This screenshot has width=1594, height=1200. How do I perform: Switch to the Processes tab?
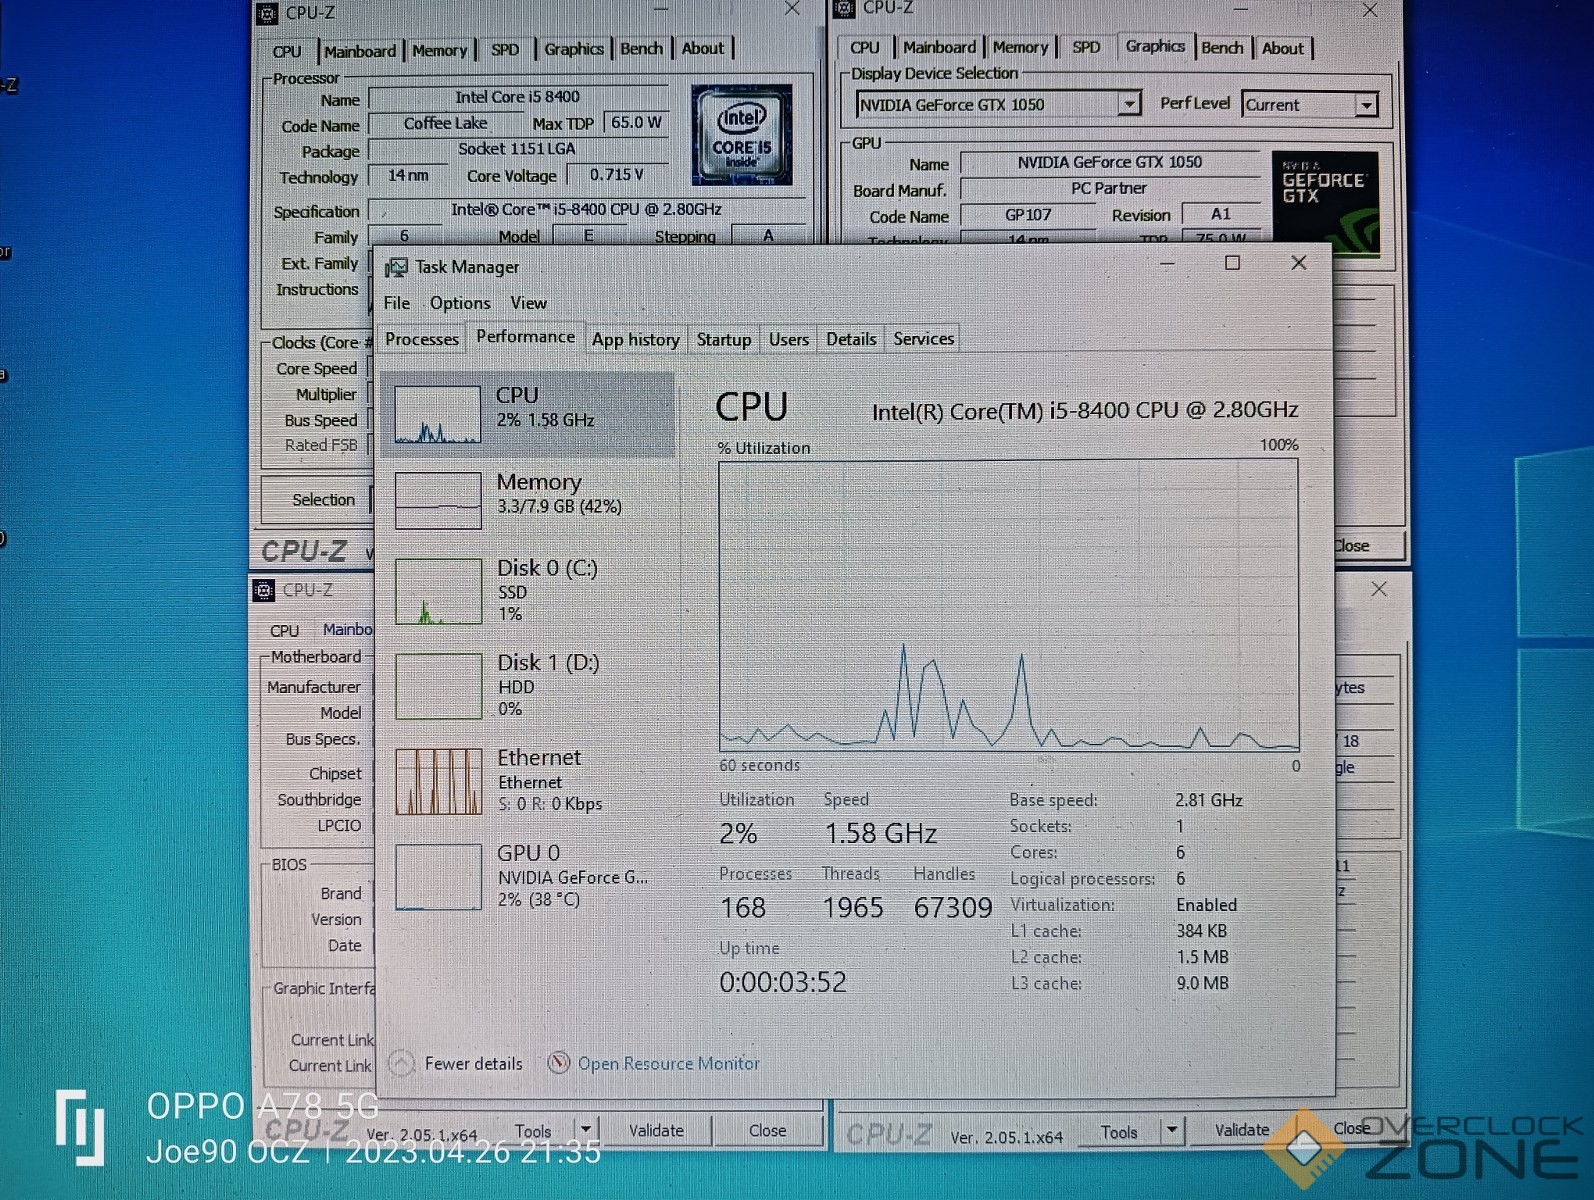pos(422,339)
